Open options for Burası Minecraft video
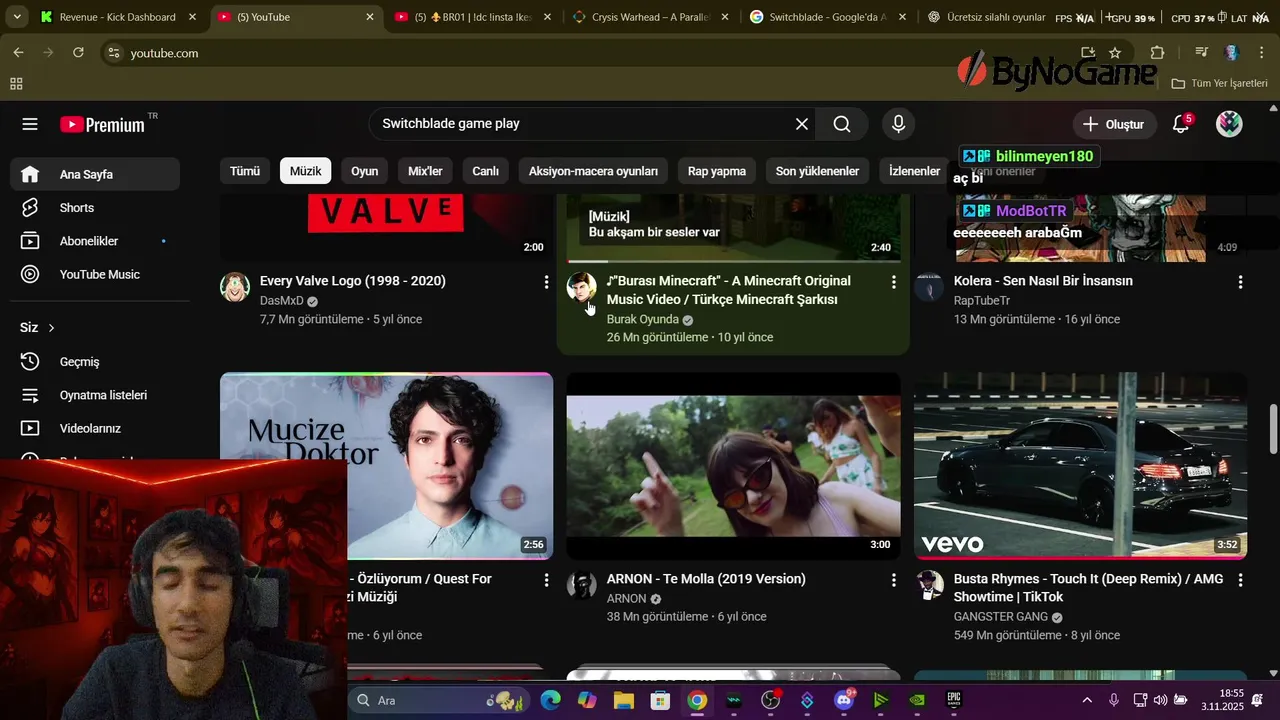 point(893,283)
